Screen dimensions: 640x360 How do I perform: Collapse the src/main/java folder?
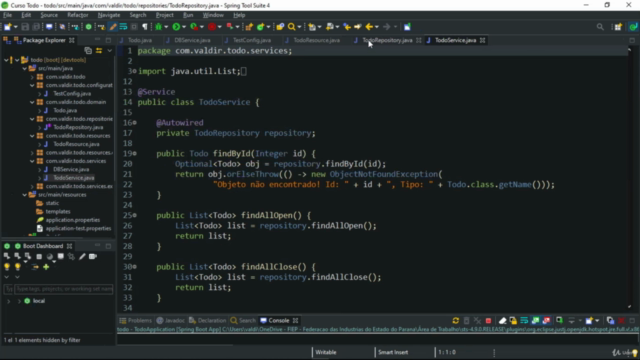point(24,69)
